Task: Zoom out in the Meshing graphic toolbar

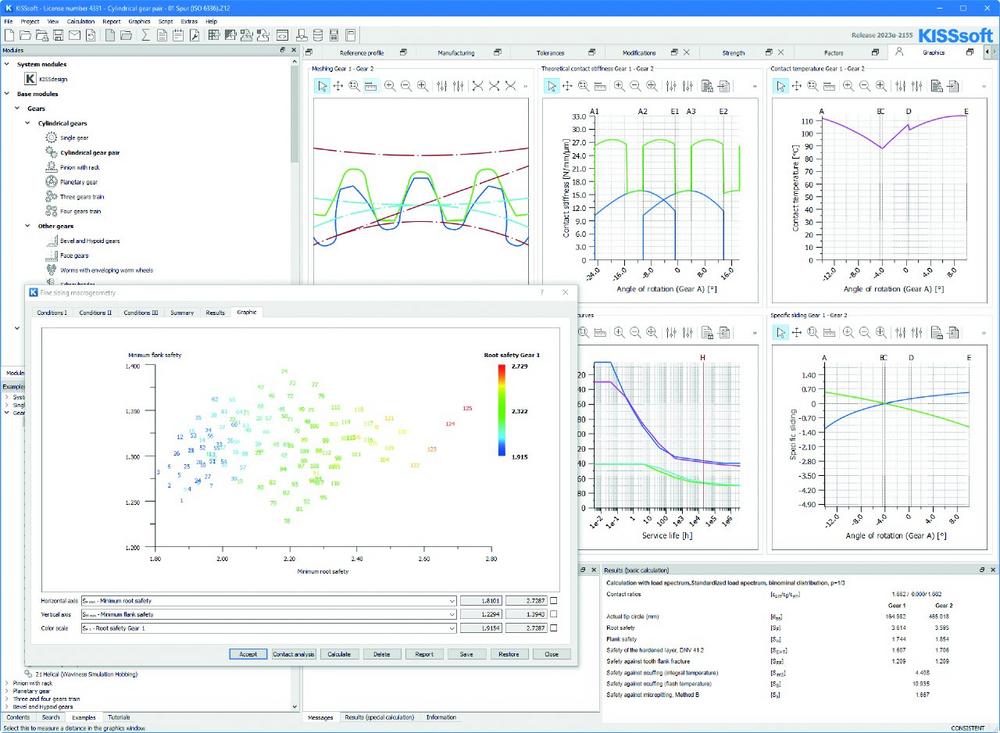Action: [x=406, y=86]
